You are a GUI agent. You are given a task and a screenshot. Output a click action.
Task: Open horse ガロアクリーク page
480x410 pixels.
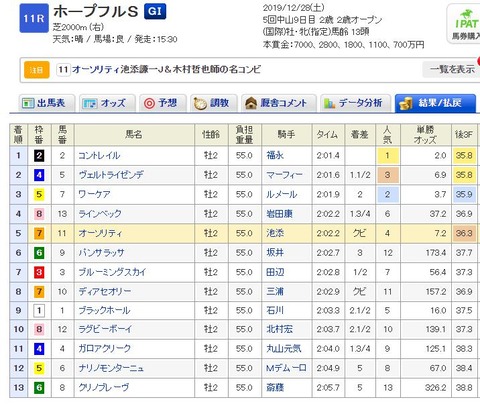point(104,349)
